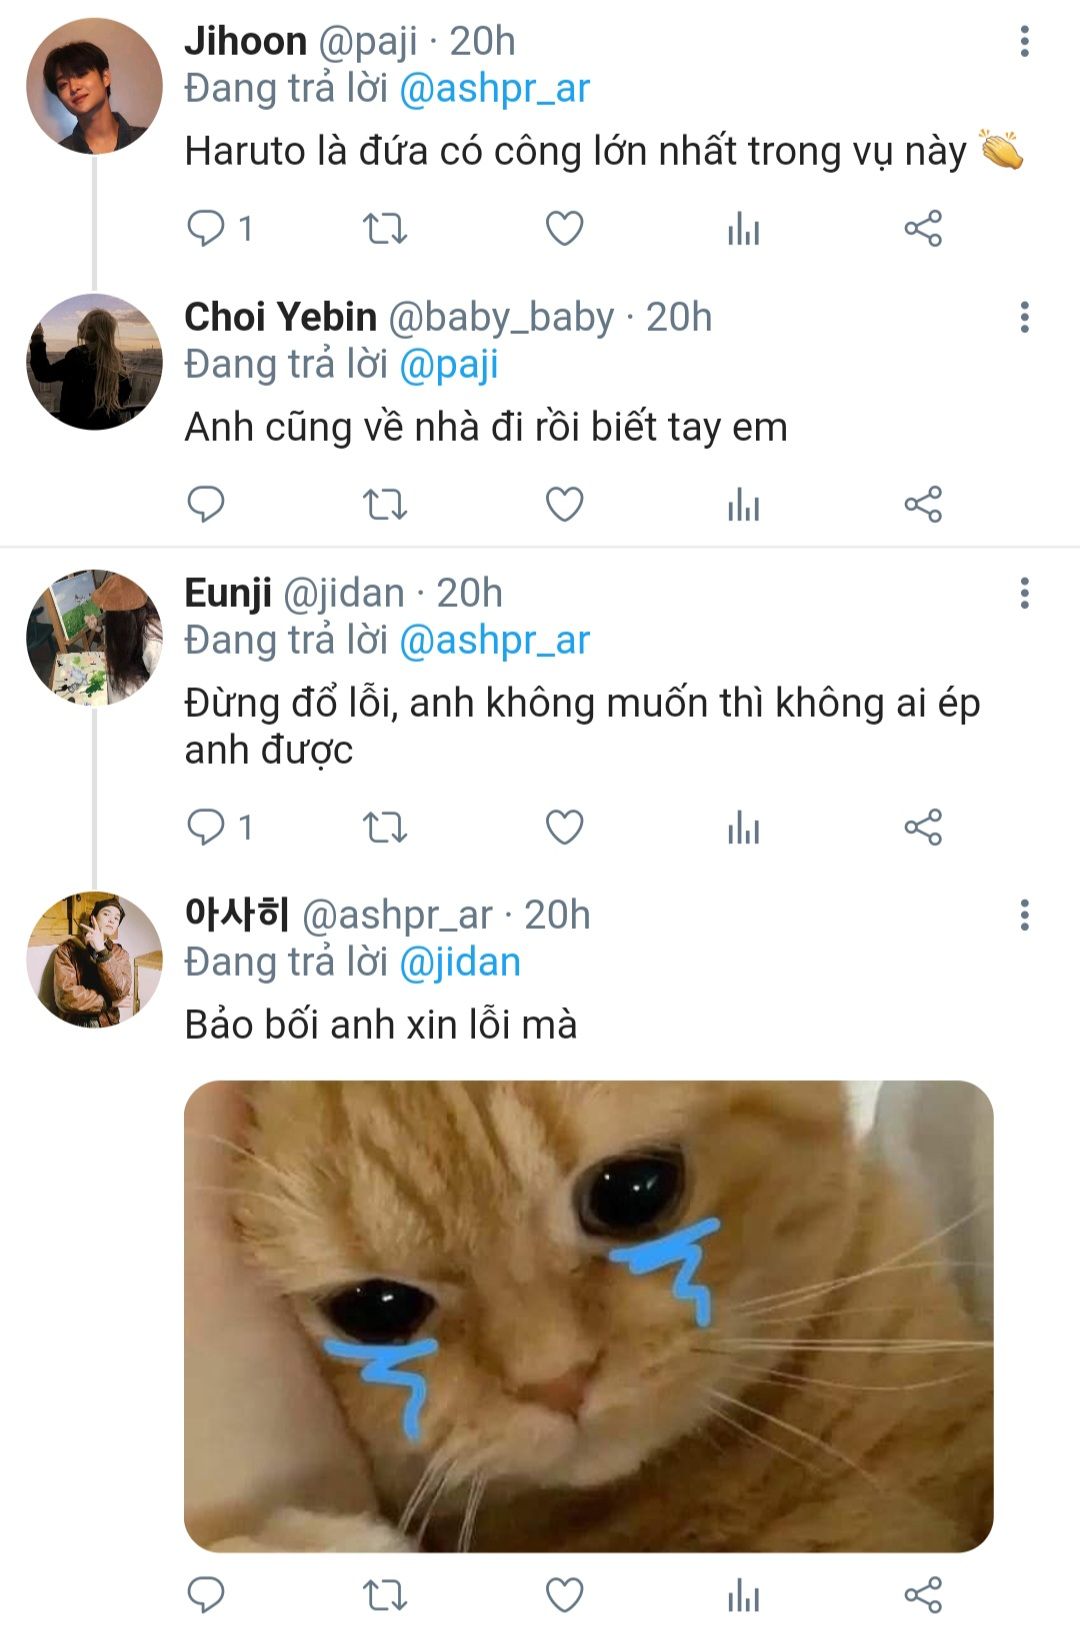Reply to Eunji's tweet

(x=207, y=827)
